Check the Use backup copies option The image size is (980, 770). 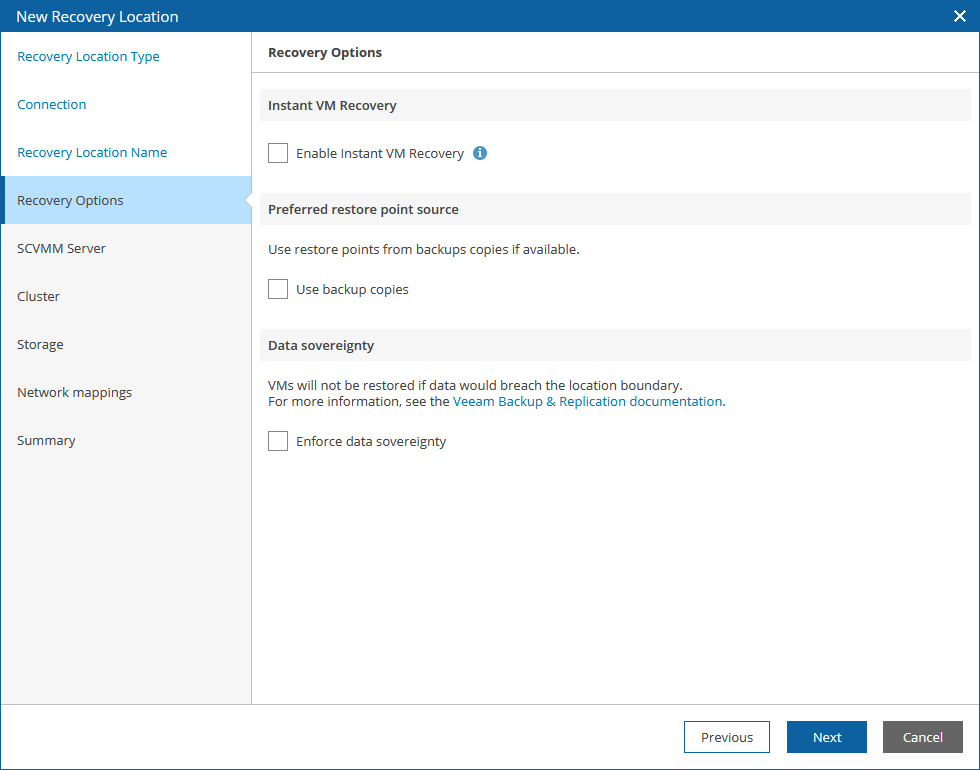[278, 289]
